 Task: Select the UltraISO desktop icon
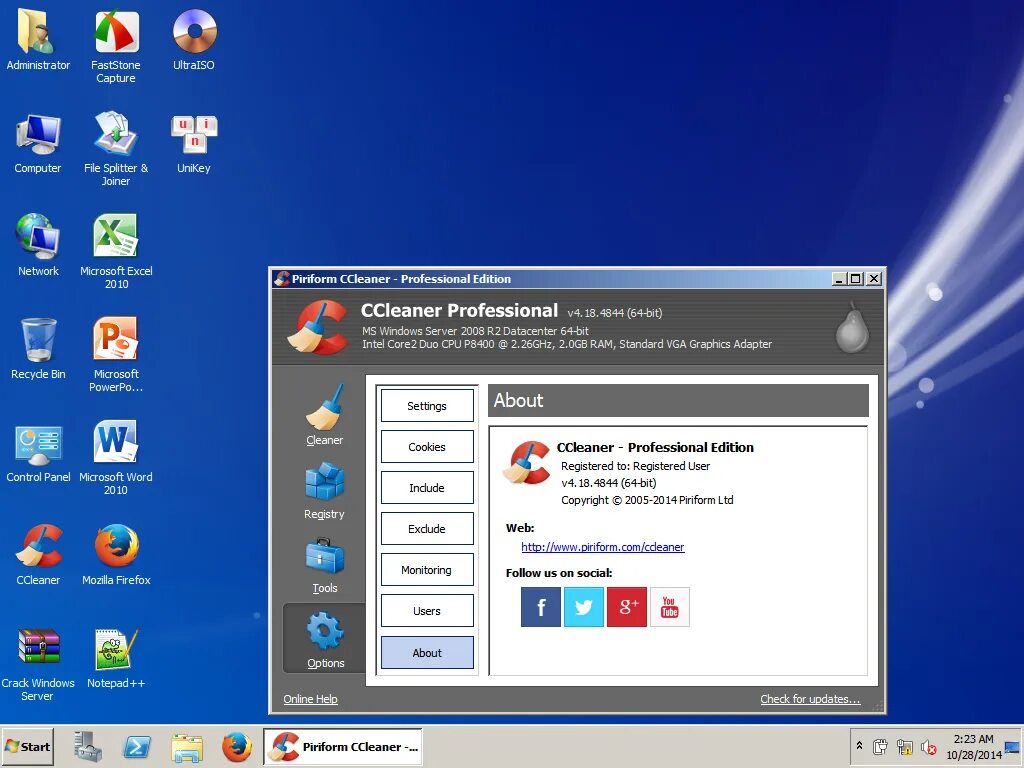click(194, 39)
